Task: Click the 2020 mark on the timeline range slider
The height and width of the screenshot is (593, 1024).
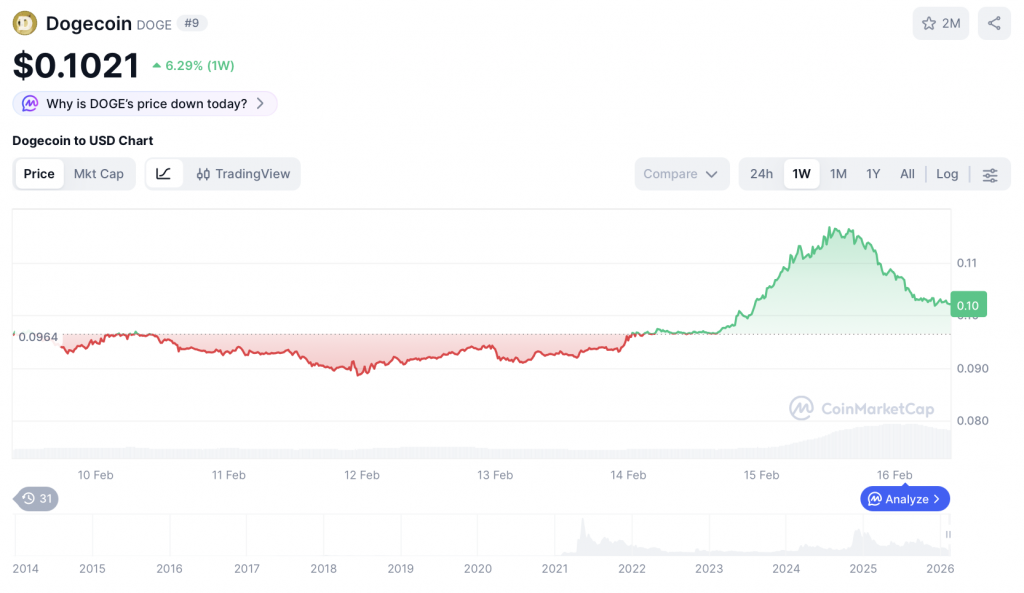Action: (x=477, y=568)
